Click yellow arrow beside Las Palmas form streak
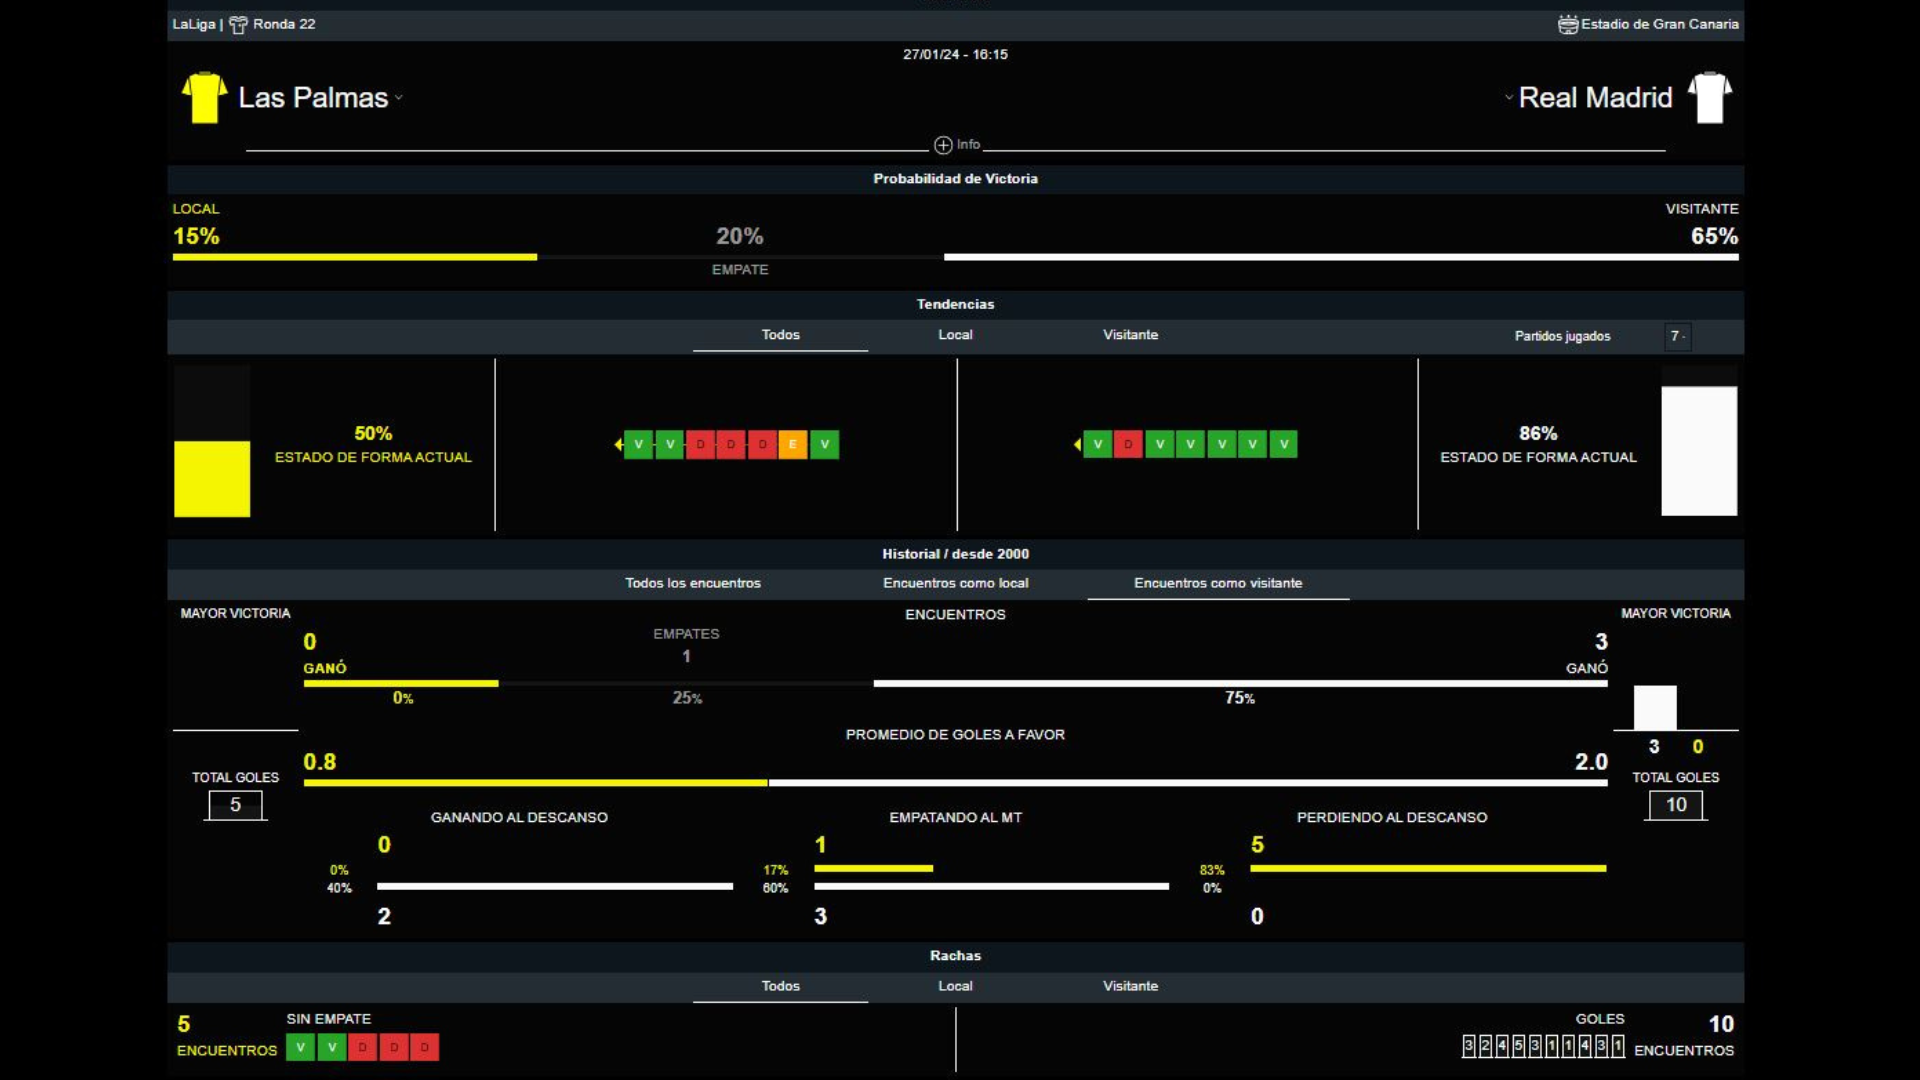1920x1080 pixels. [x=618, y=444]
